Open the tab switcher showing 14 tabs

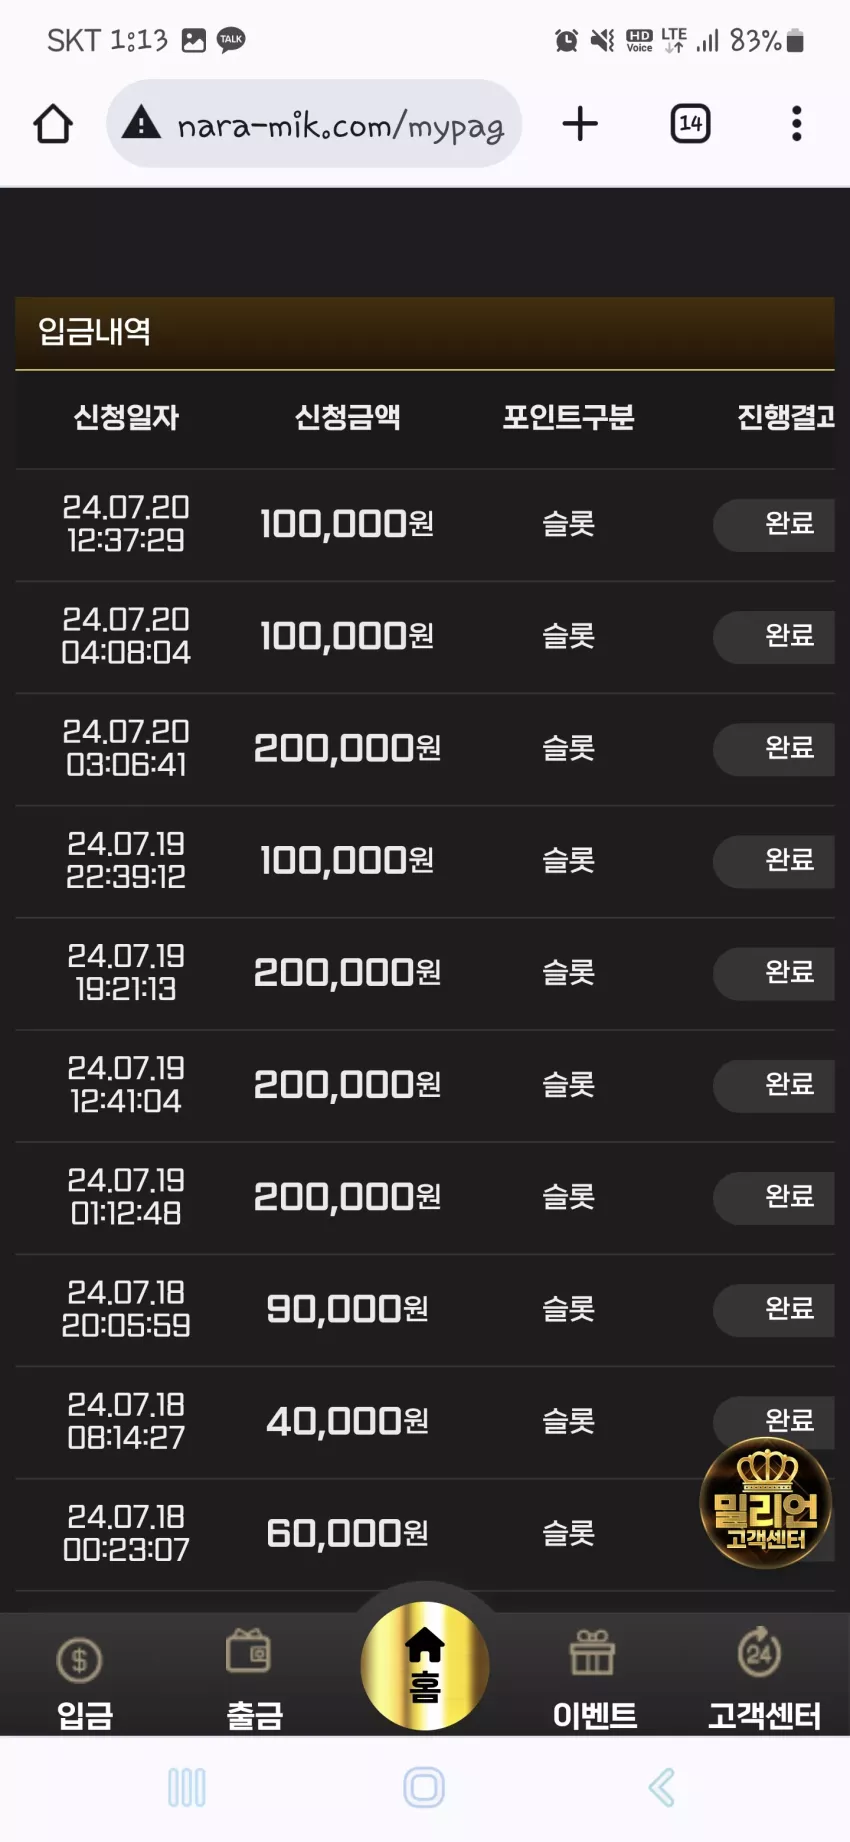pos(690,124)
